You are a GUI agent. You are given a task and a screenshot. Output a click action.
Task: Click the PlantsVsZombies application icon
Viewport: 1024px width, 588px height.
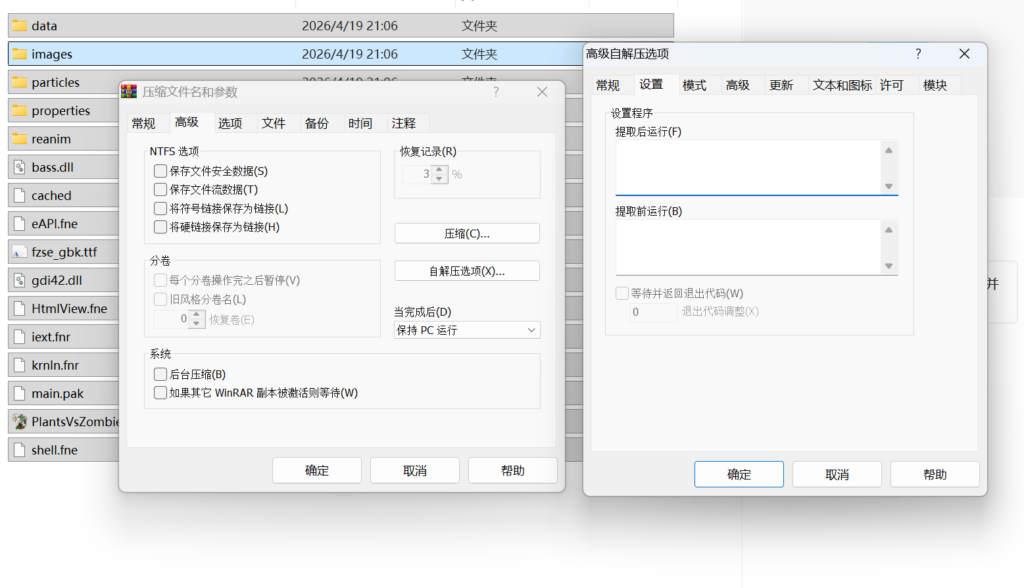[x=19, y=422]
